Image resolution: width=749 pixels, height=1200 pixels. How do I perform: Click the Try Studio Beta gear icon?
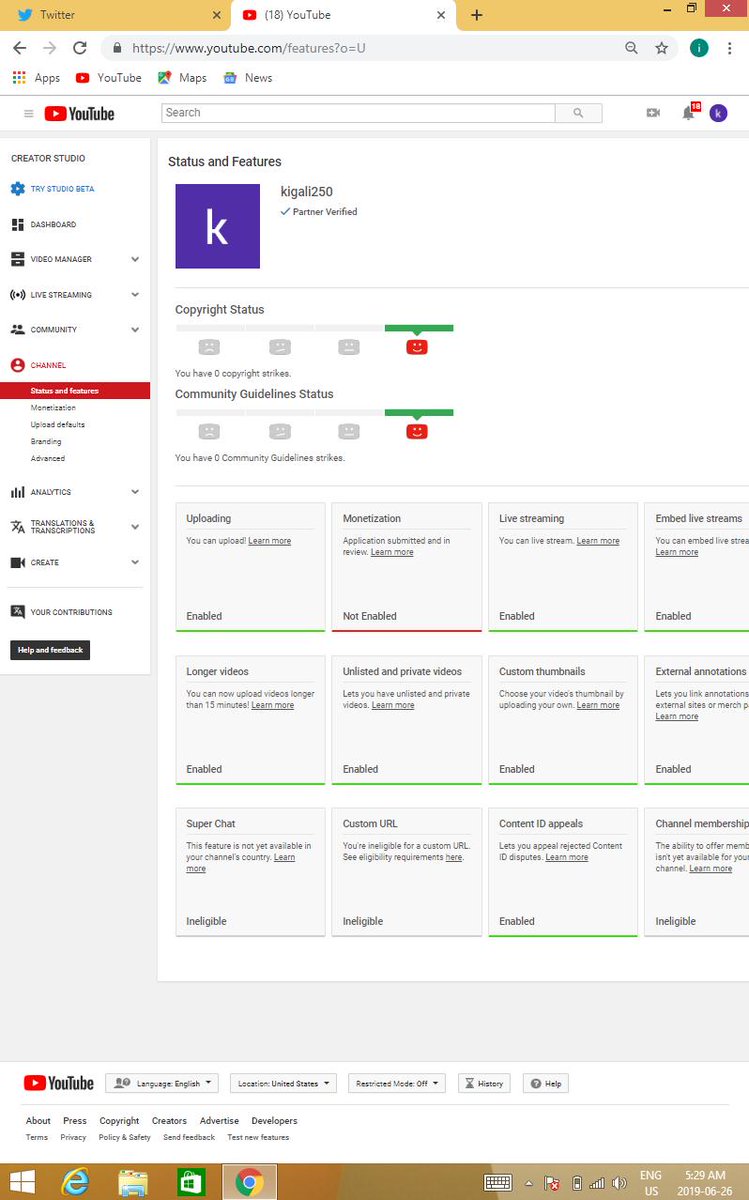(x=17, y=189)
